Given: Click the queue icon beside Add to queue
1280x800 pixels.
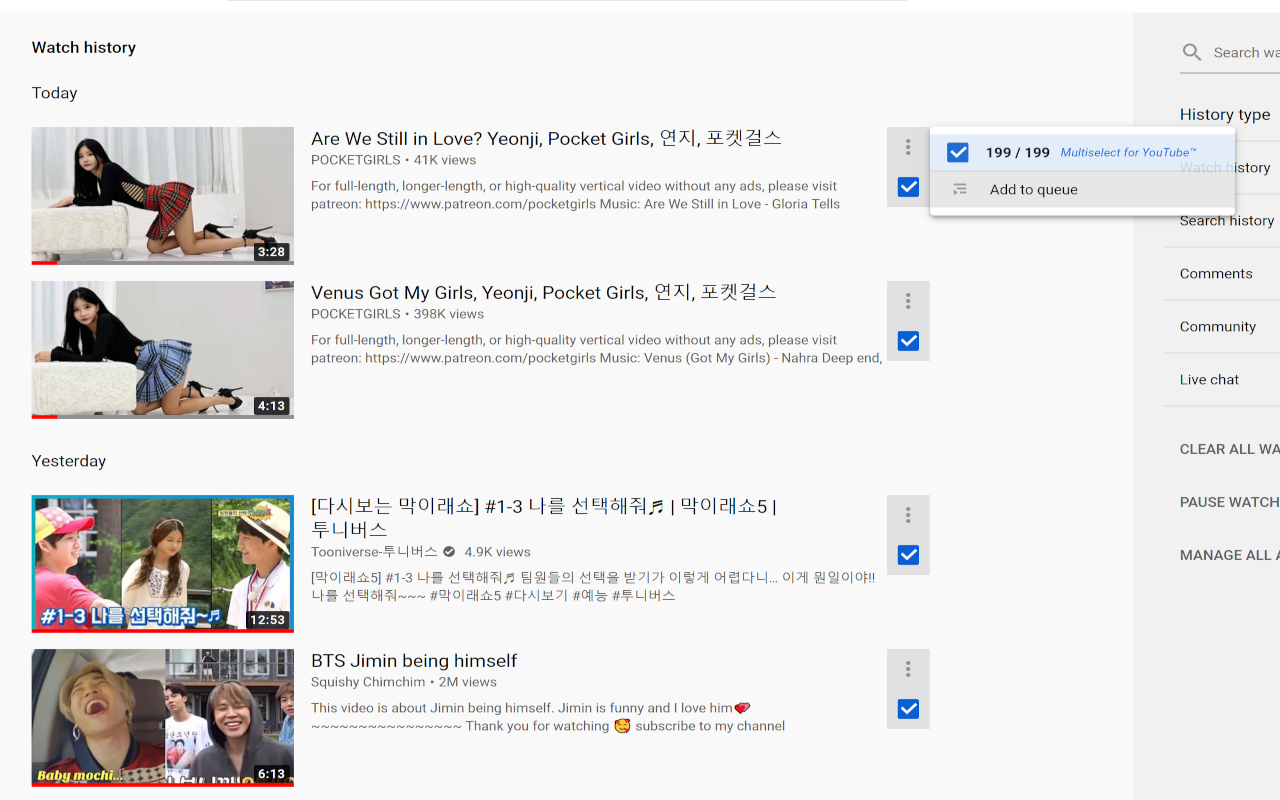Looking at the screenshot, I should tap(960, 189).
